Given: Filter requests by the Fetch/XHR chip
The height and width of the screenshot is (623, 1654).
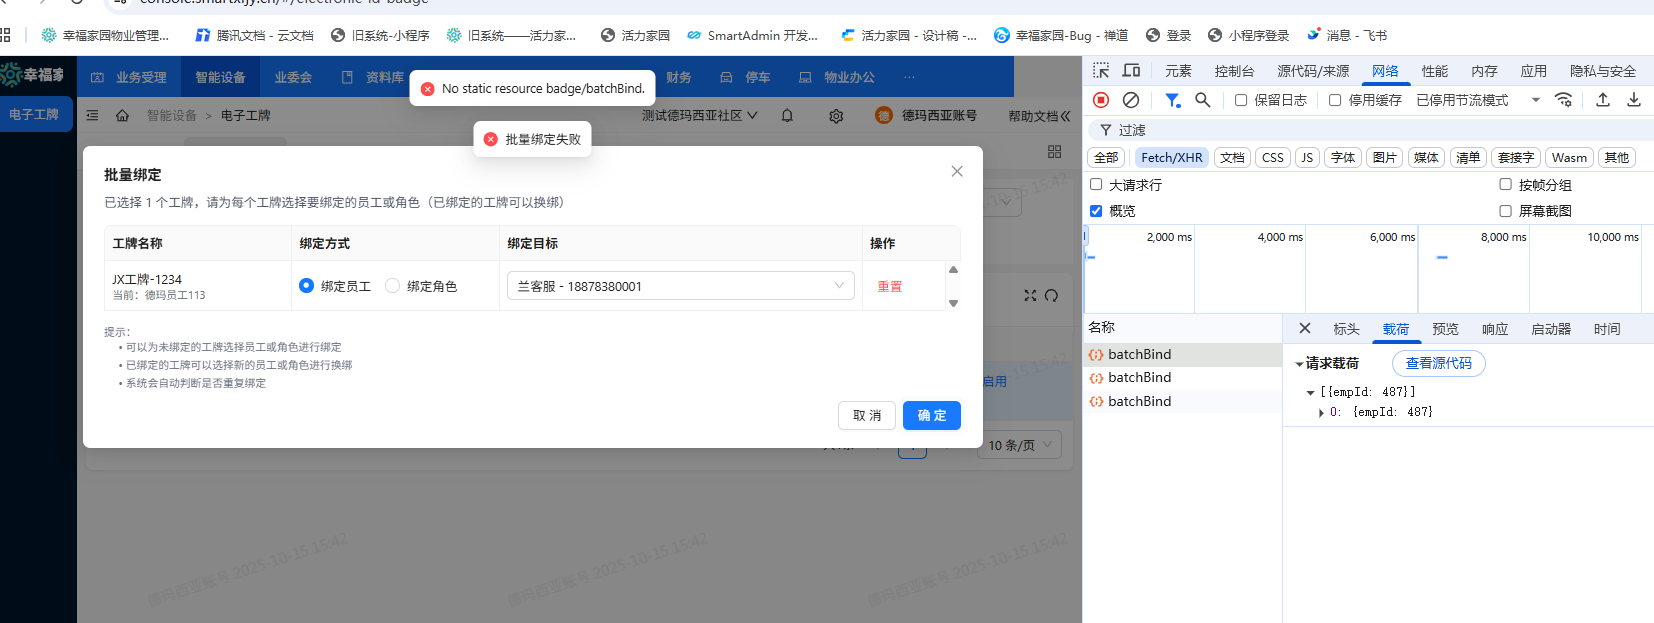Looking at the screenshot, I should (x=1172, y=157).
